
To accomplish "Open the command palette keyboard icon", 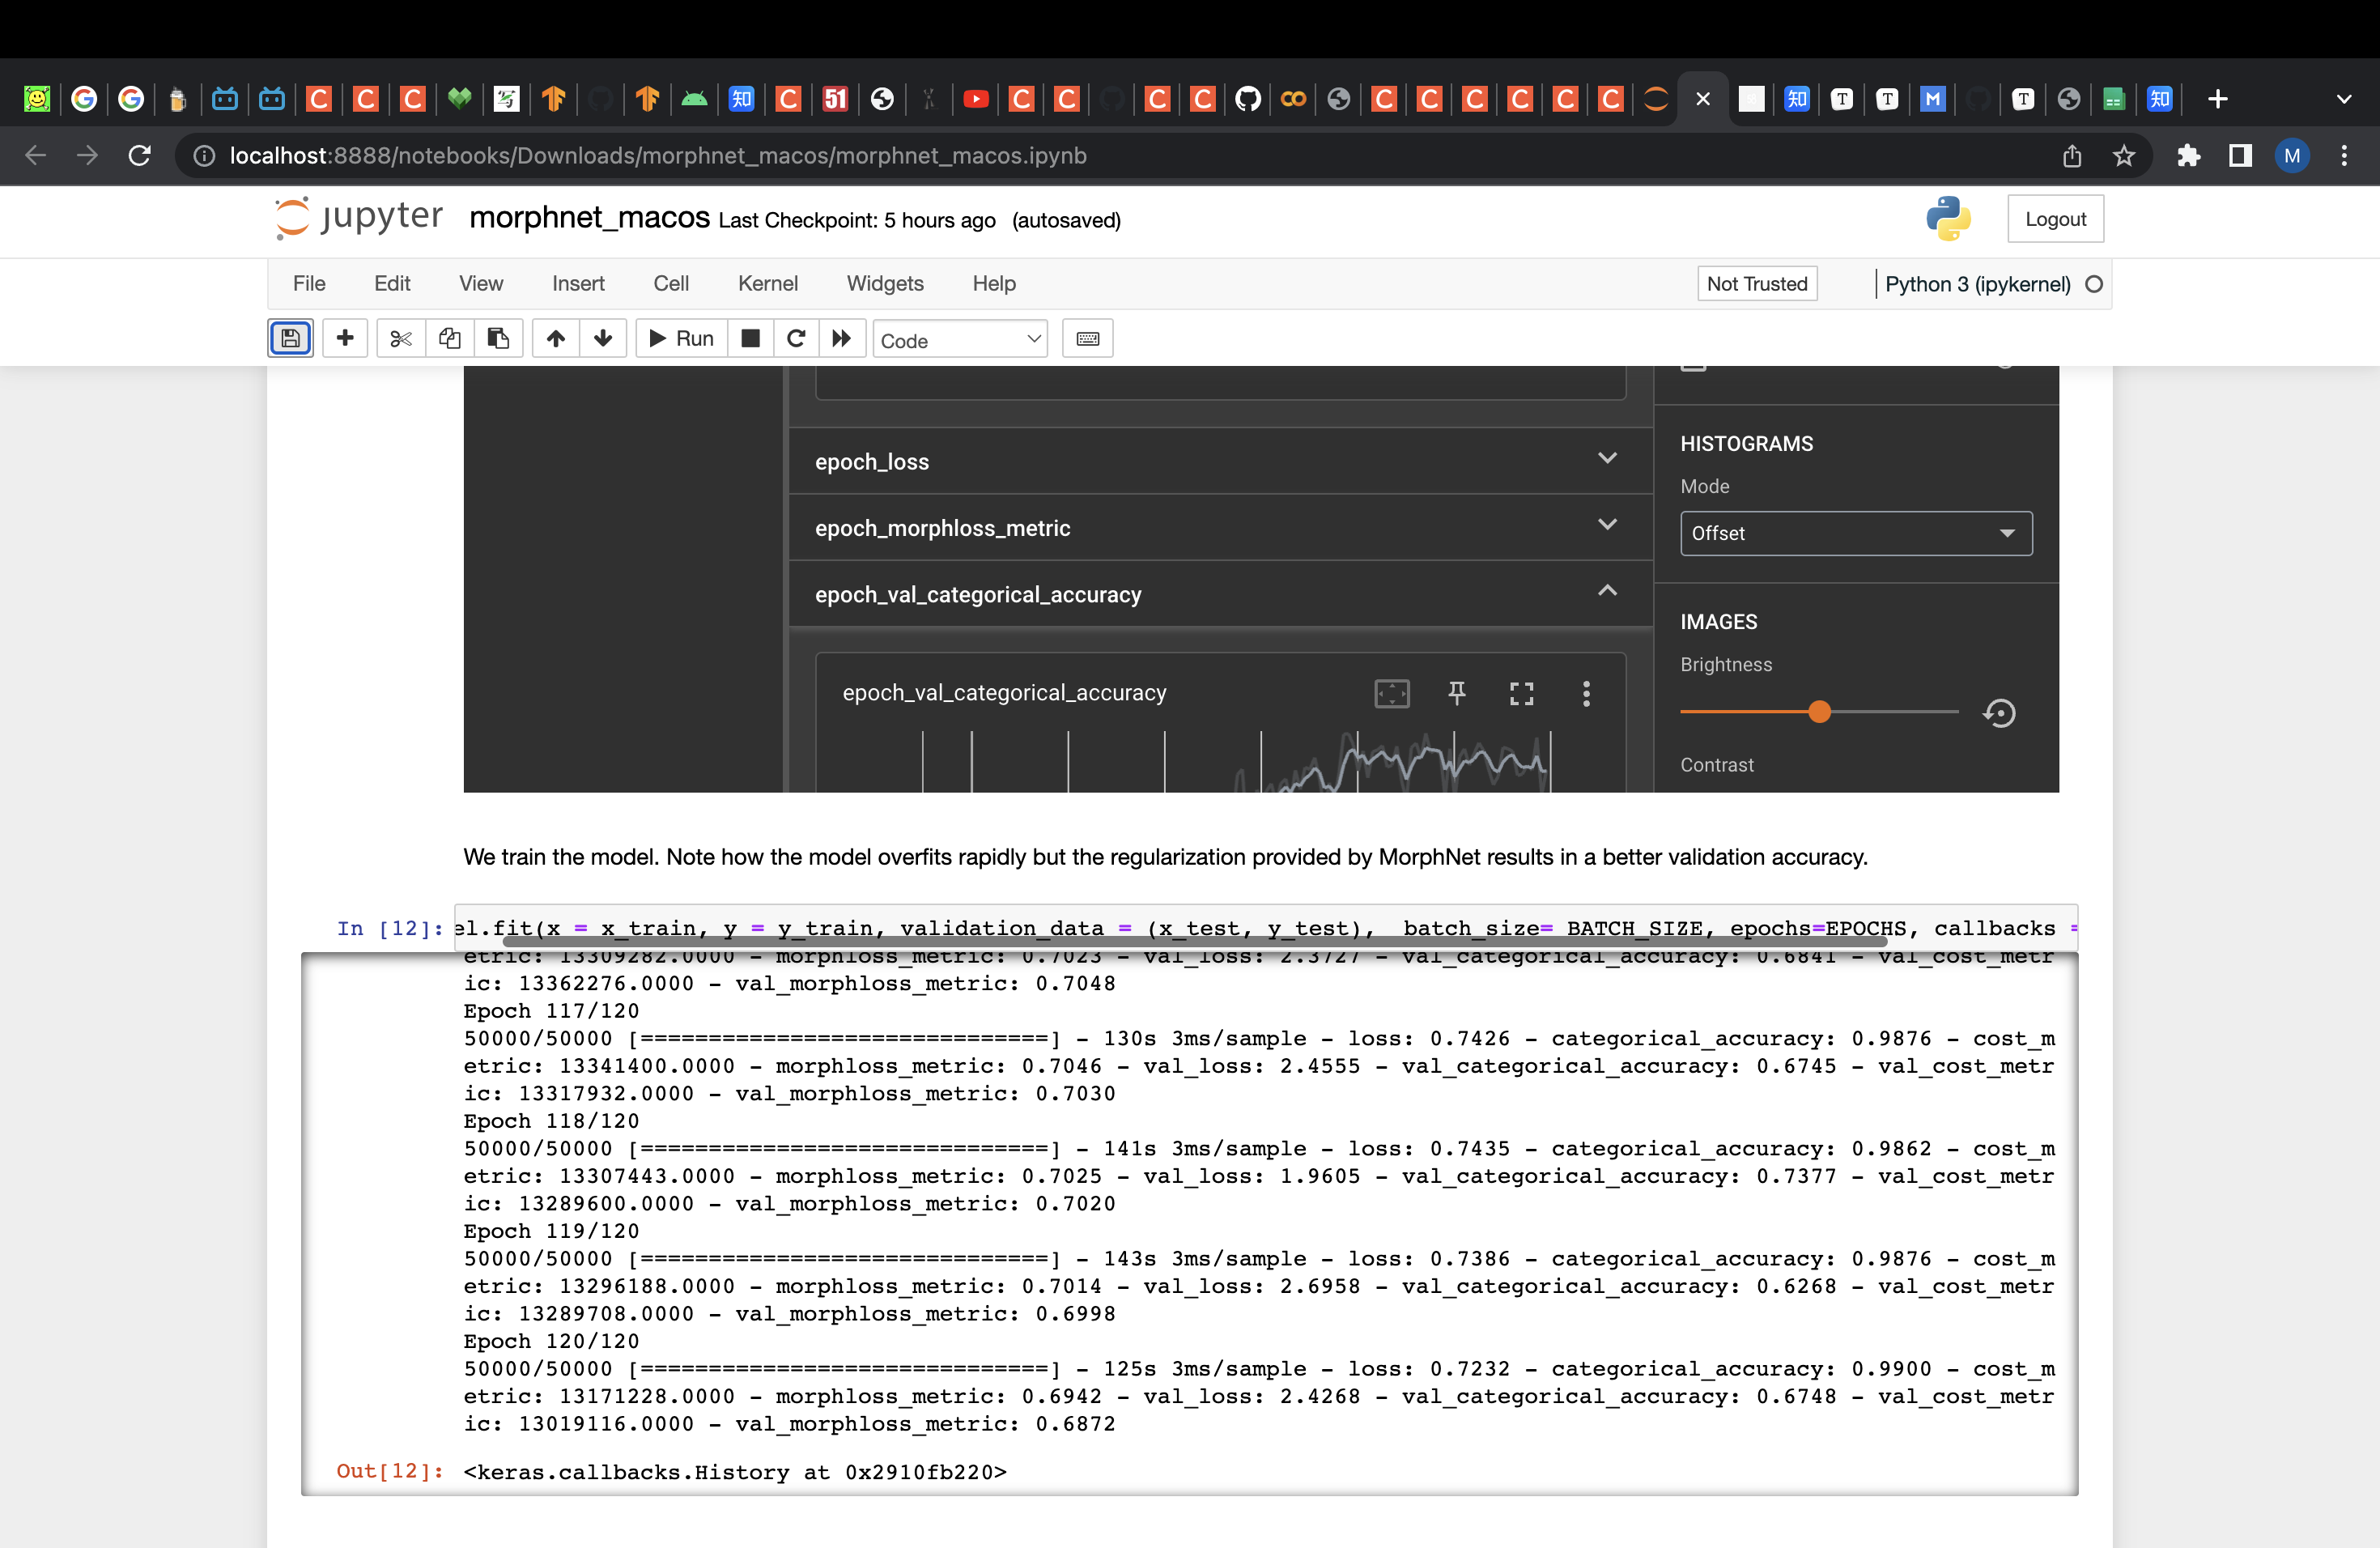I will tap(1087, 339).
